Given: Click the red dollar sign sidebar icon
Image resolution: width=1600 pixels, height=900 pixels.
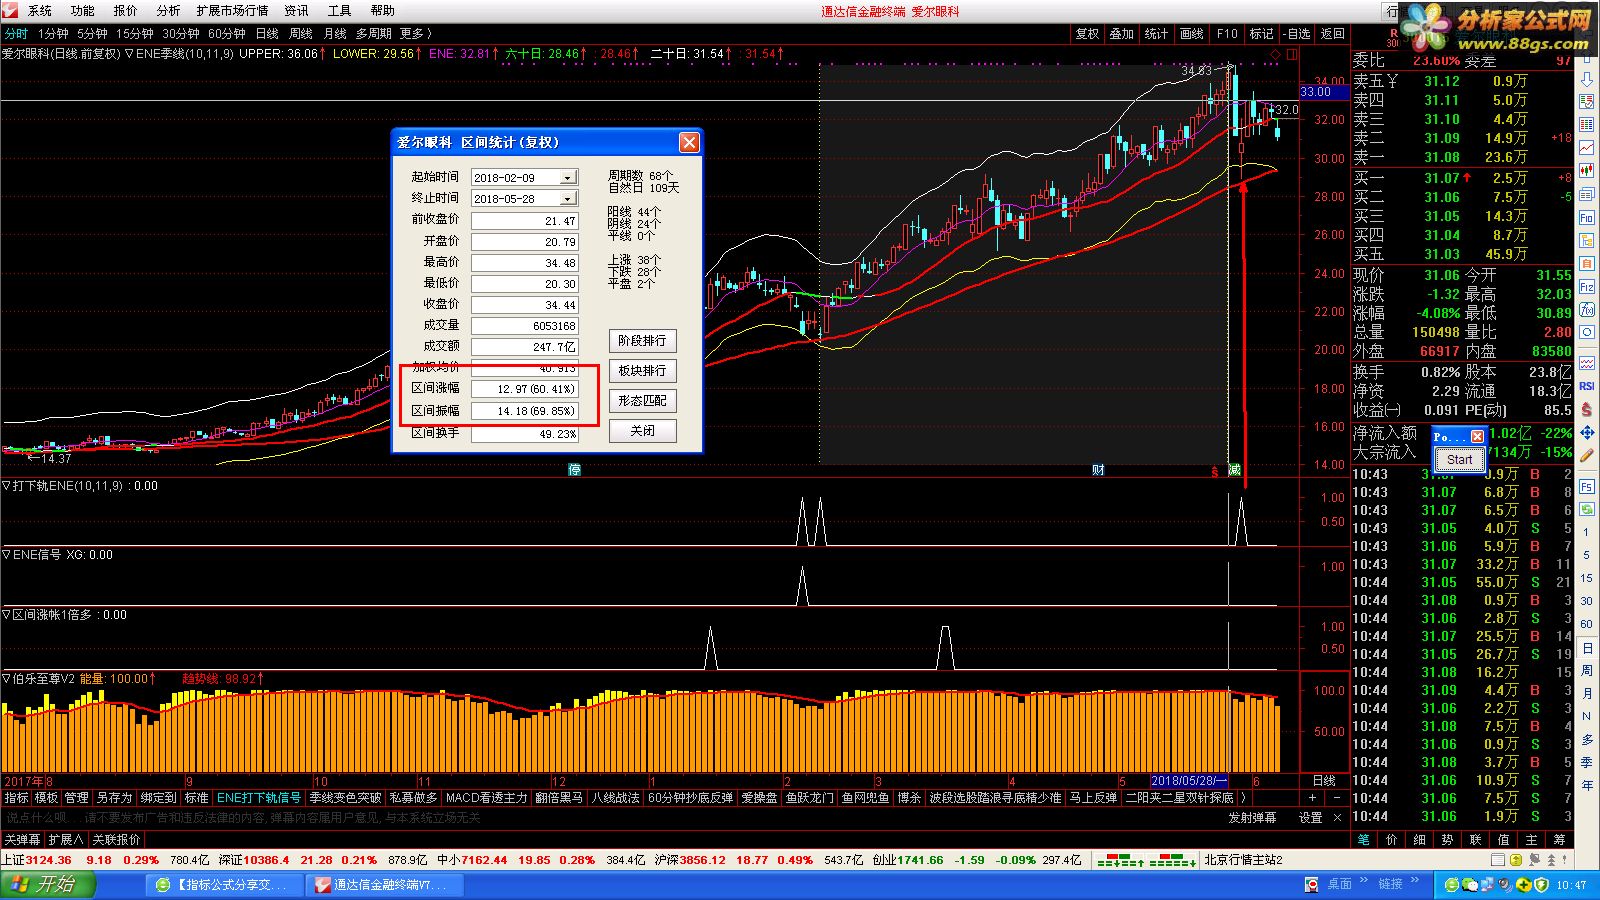Looking at the screenshot, I should pyautogui.click(x=1587, y=410).
